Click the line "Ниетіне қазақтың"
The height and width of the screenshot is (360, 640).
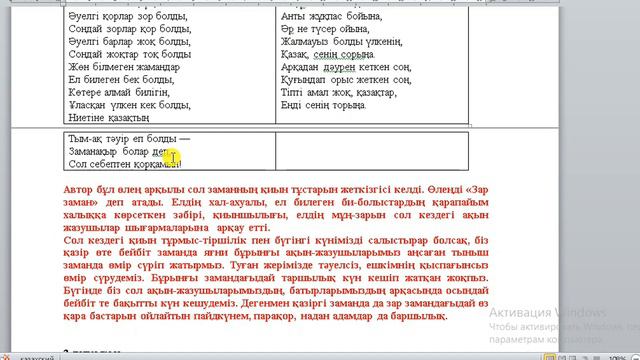pyautogui.click(x=109, y=118)
